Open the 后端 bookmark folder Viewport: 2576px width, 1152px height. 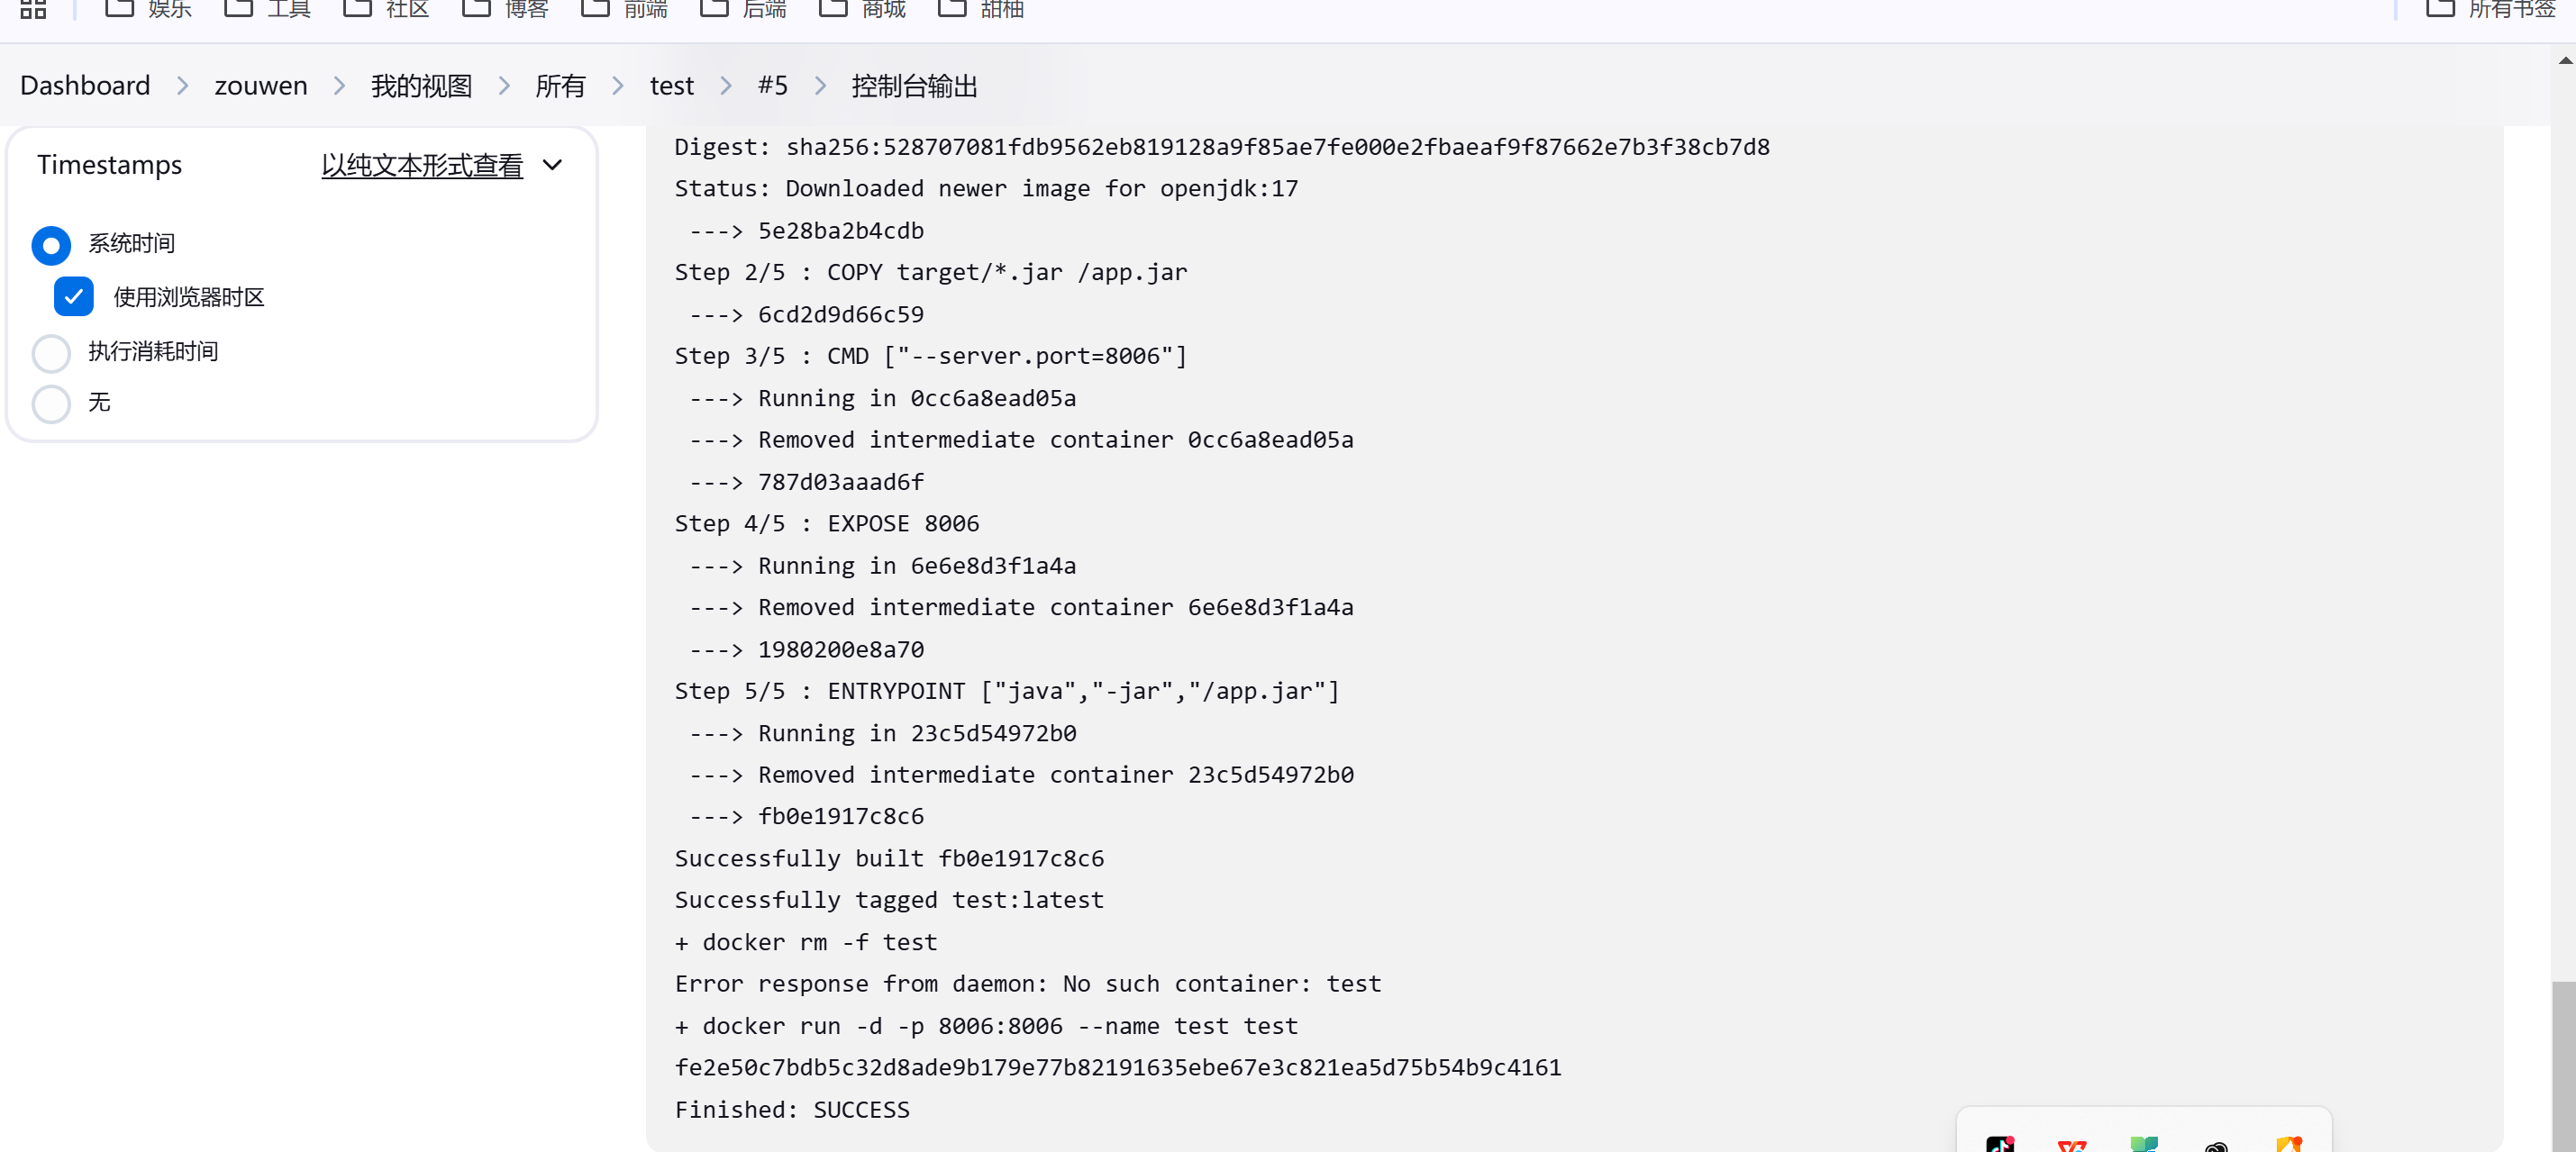(x=743, y=9)
